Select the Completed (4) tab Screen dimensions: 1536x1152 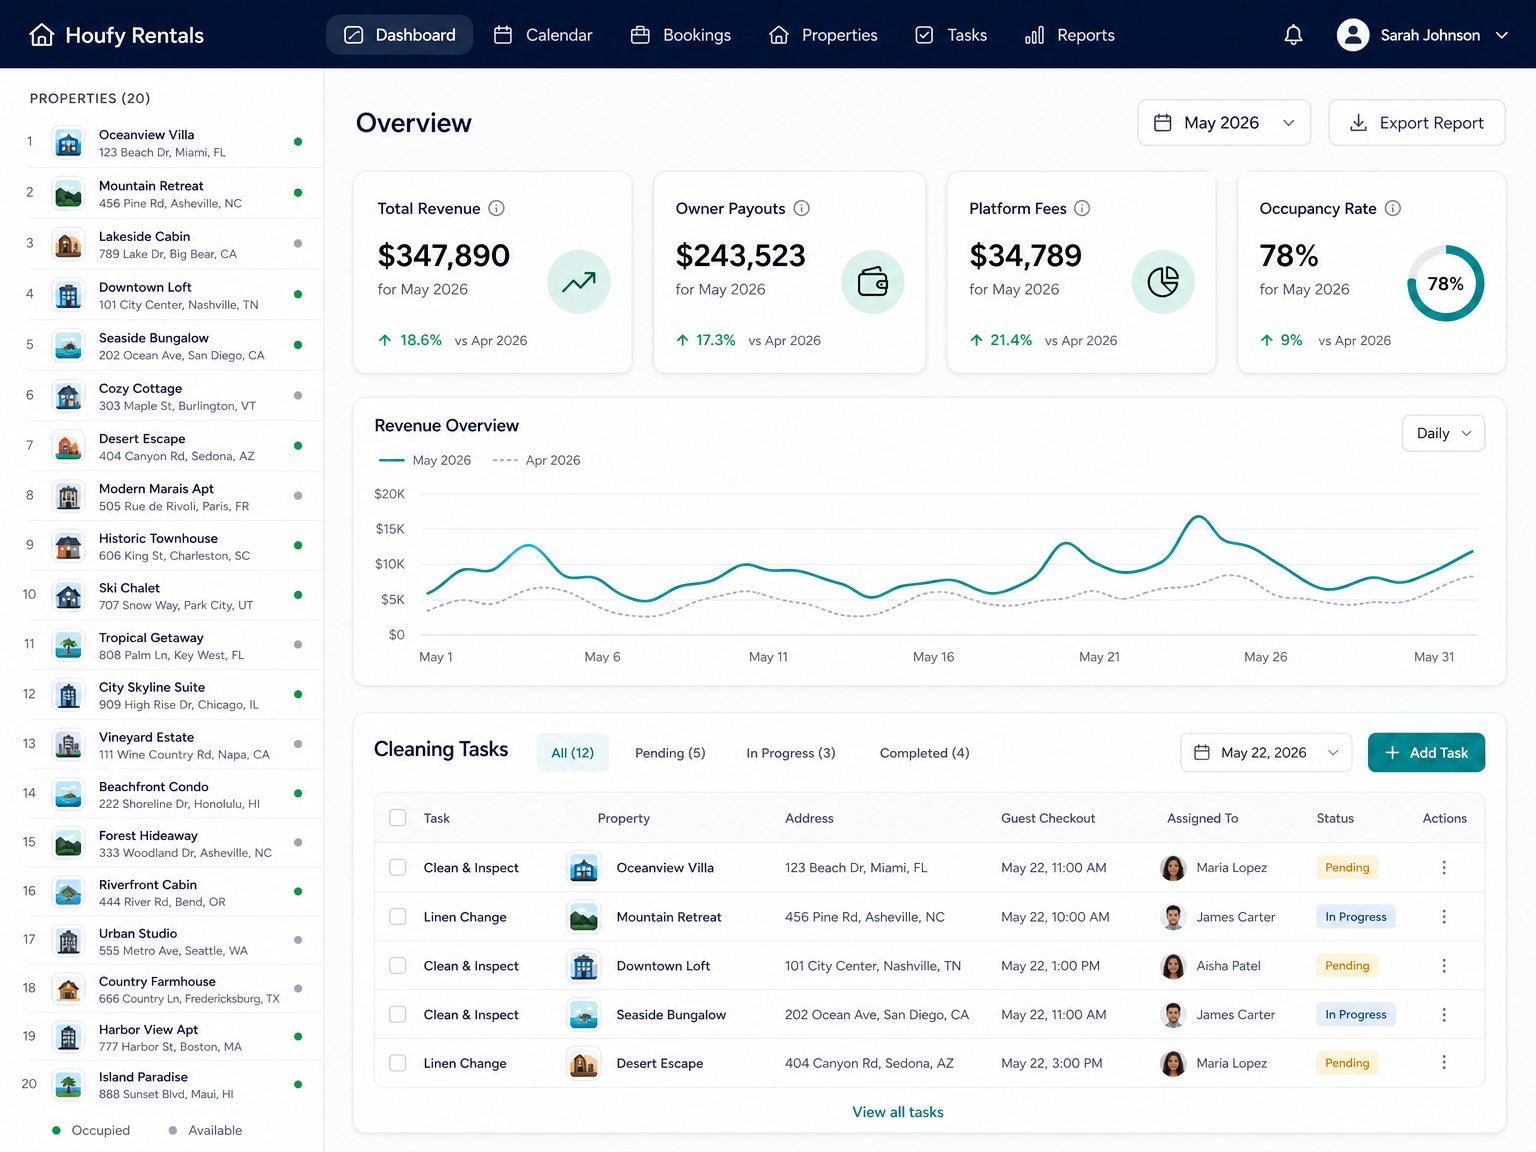click(x=925, y=753)
